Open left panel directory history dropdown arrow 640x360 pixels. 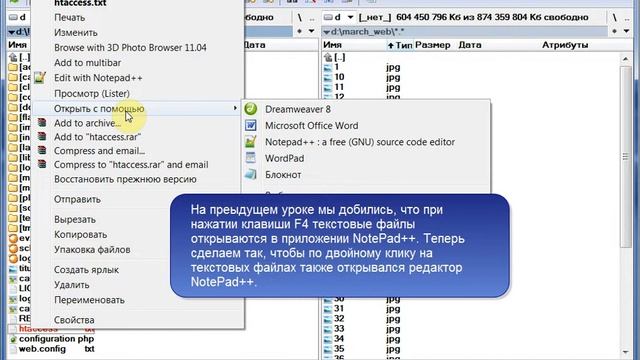coord(311,31)
